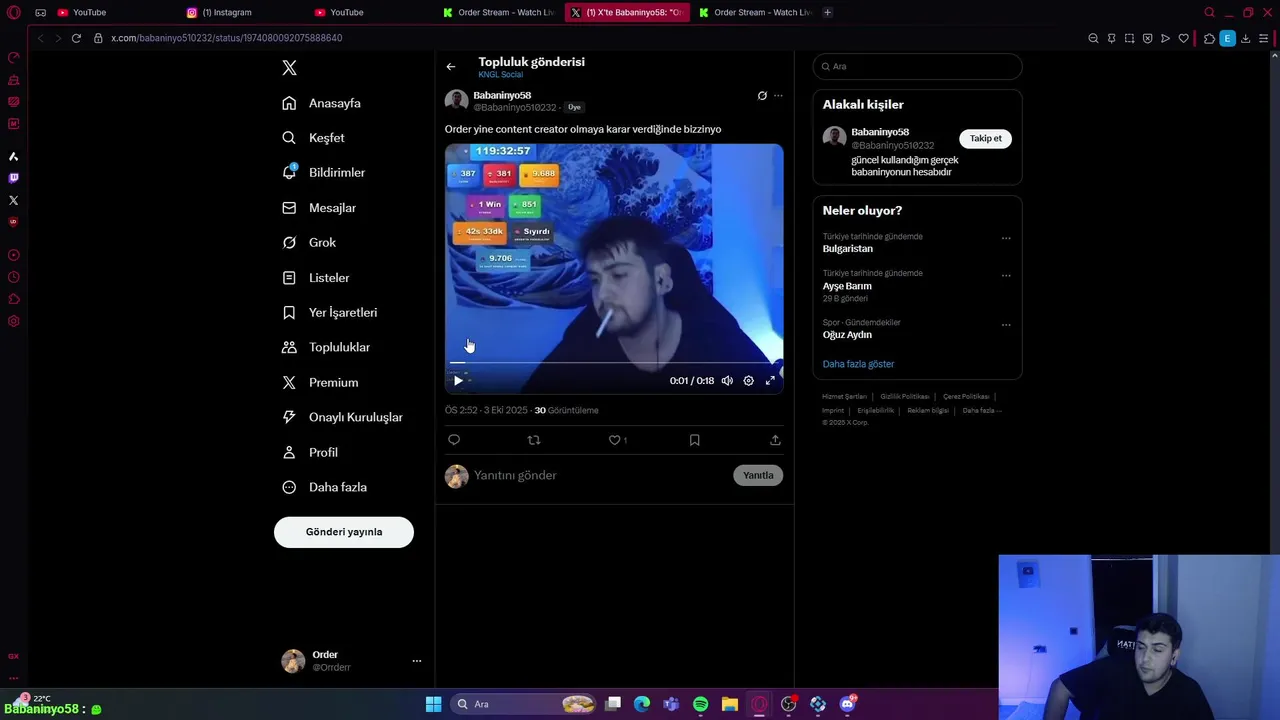Viewport: 1280px width, 720px height.
Task: Open Topluluklar (Communities)
Action: pos(326,347)
